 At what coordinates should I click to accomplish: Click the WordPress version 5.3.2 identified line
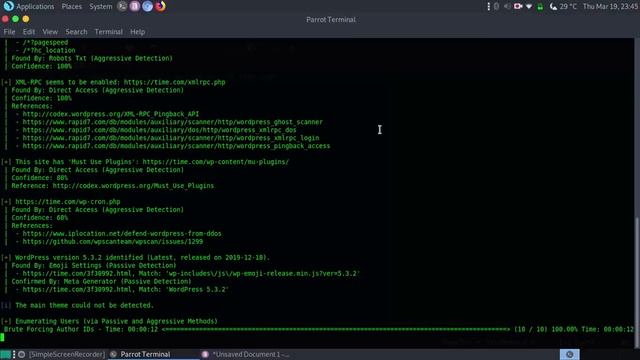(142, 258)
